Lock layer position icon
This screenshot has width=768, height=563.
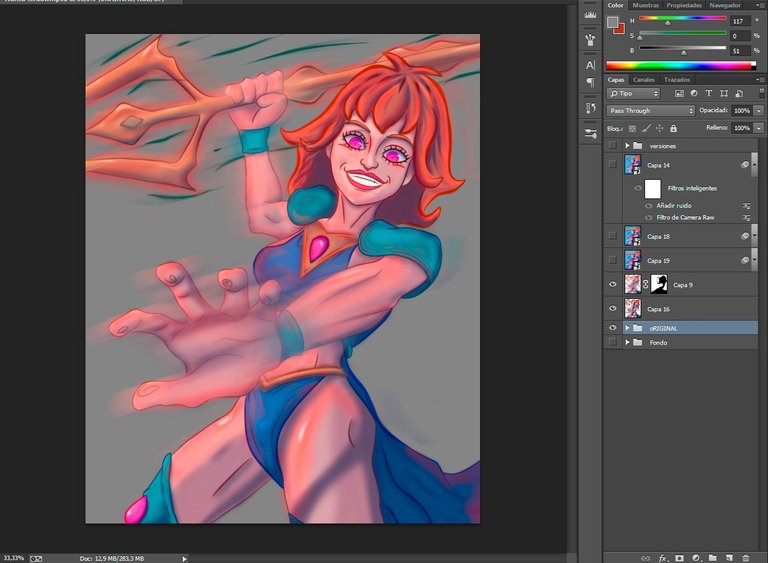tap(660, 128)
